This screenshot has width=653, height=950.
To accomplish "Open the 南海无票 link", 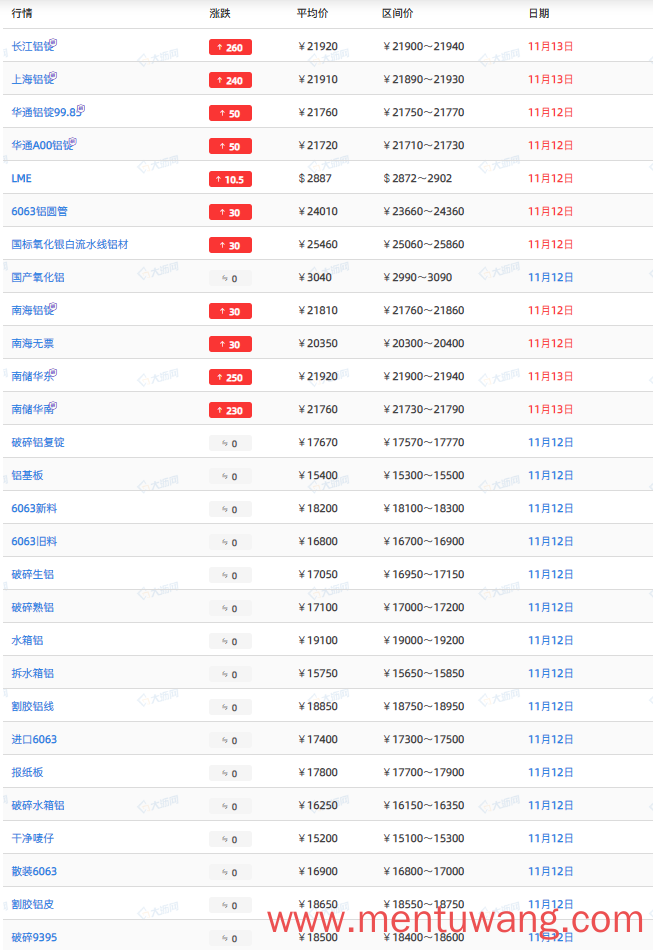I will click(x=33, y=344).
